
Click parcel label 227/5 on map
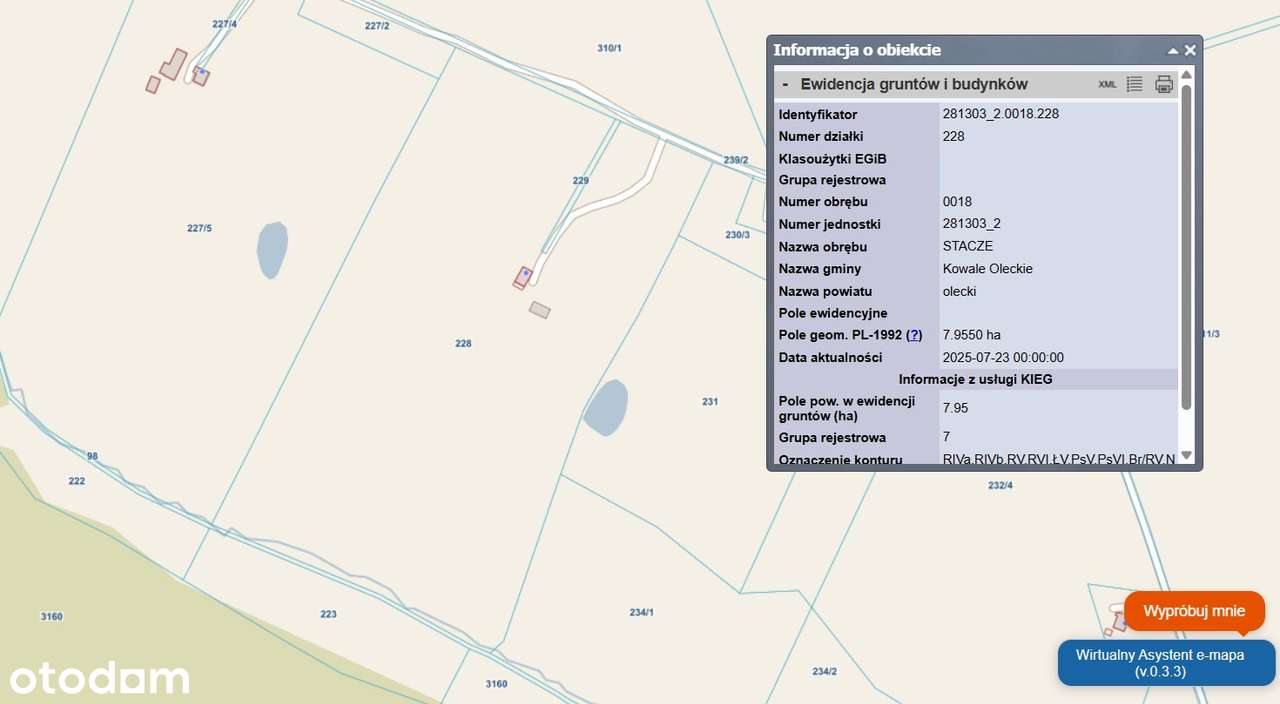[199, 228]
